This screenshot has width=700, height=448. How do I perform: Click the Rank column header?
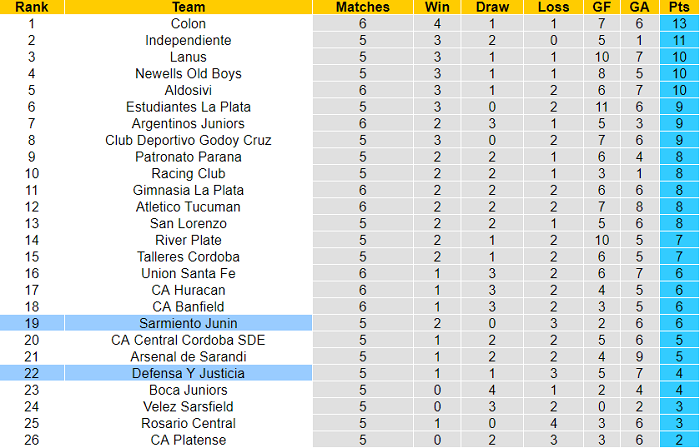pyautogui.click(x=31, y=7)
